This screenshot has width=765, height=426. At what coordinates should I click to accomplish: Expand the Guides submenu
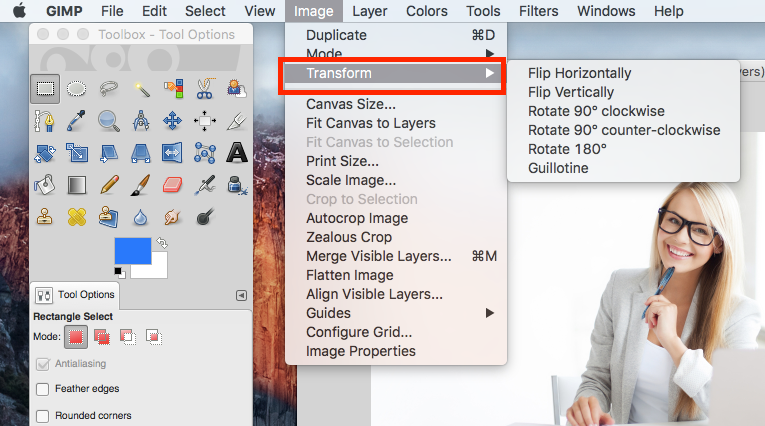(396, 313)
